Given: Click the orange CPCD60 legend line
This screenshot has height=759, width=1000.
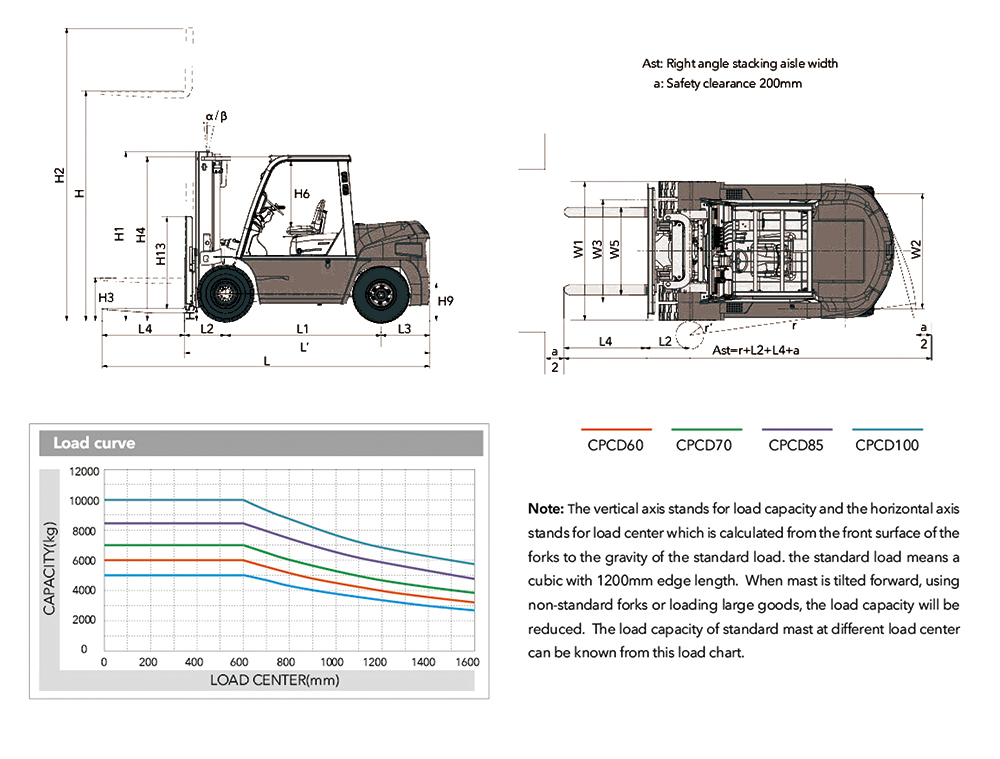Looking at the screenshot, I should click(x=615, y=428).
